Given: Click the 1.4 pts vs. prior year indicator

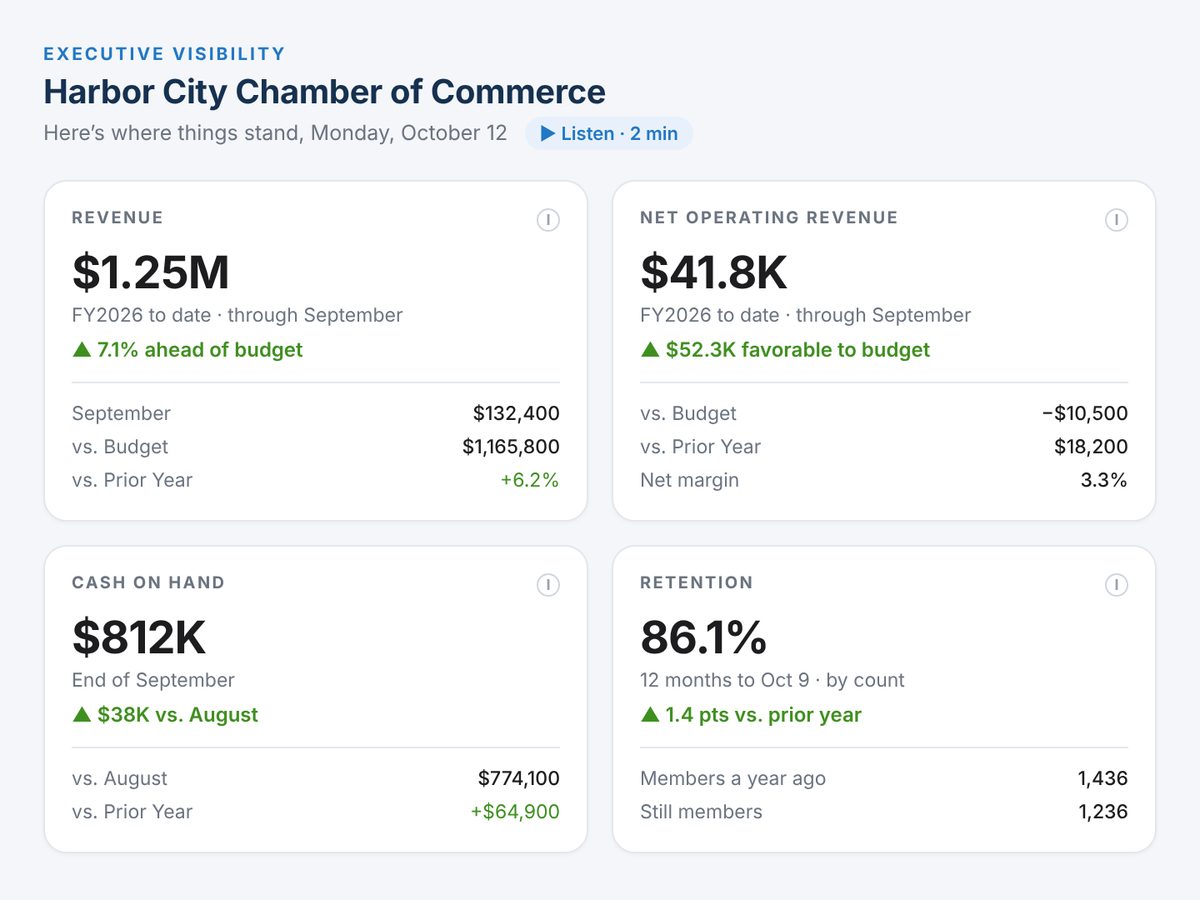Looking at the screenshot, I should [751, 715].
